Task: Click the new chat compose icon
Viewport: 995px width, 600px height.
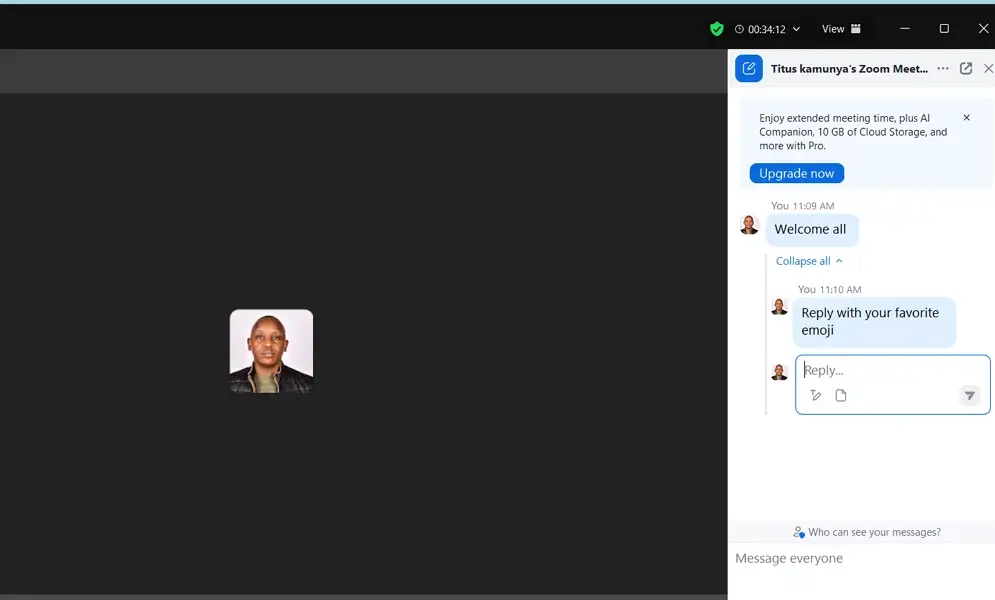Action: pyautogui.click(x=749, y=68)
